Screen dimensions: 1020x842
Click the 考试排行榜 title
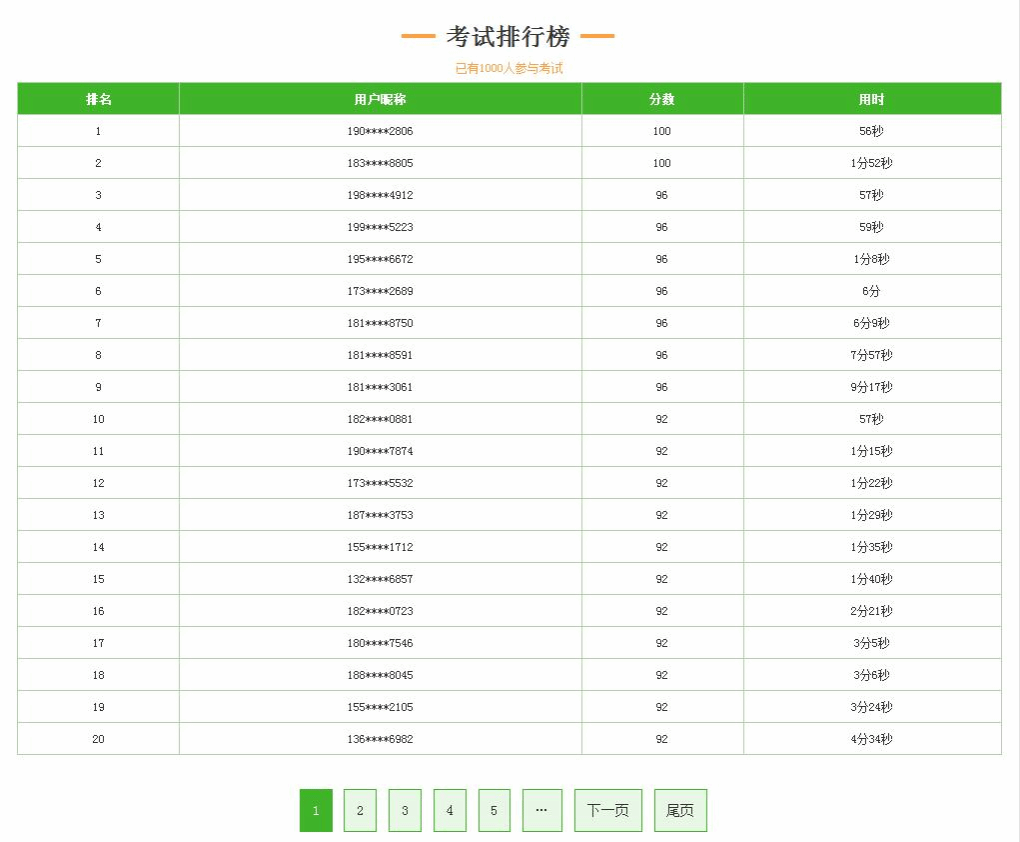click(x=508, y=37)
